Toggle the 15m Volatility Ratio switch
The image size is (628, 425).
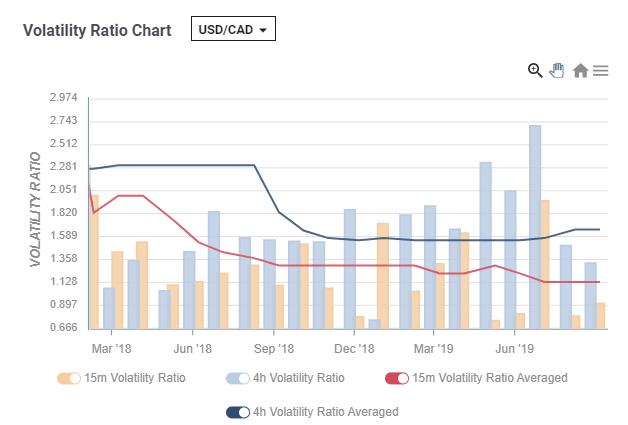[70, 378]
